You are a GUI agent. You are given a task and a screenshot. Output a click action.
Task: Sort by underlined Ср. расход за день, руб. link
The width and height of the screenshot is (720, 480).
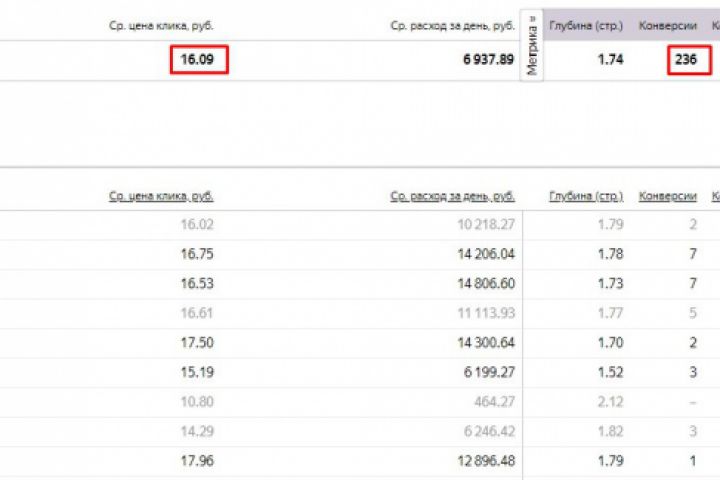point(452,196)
